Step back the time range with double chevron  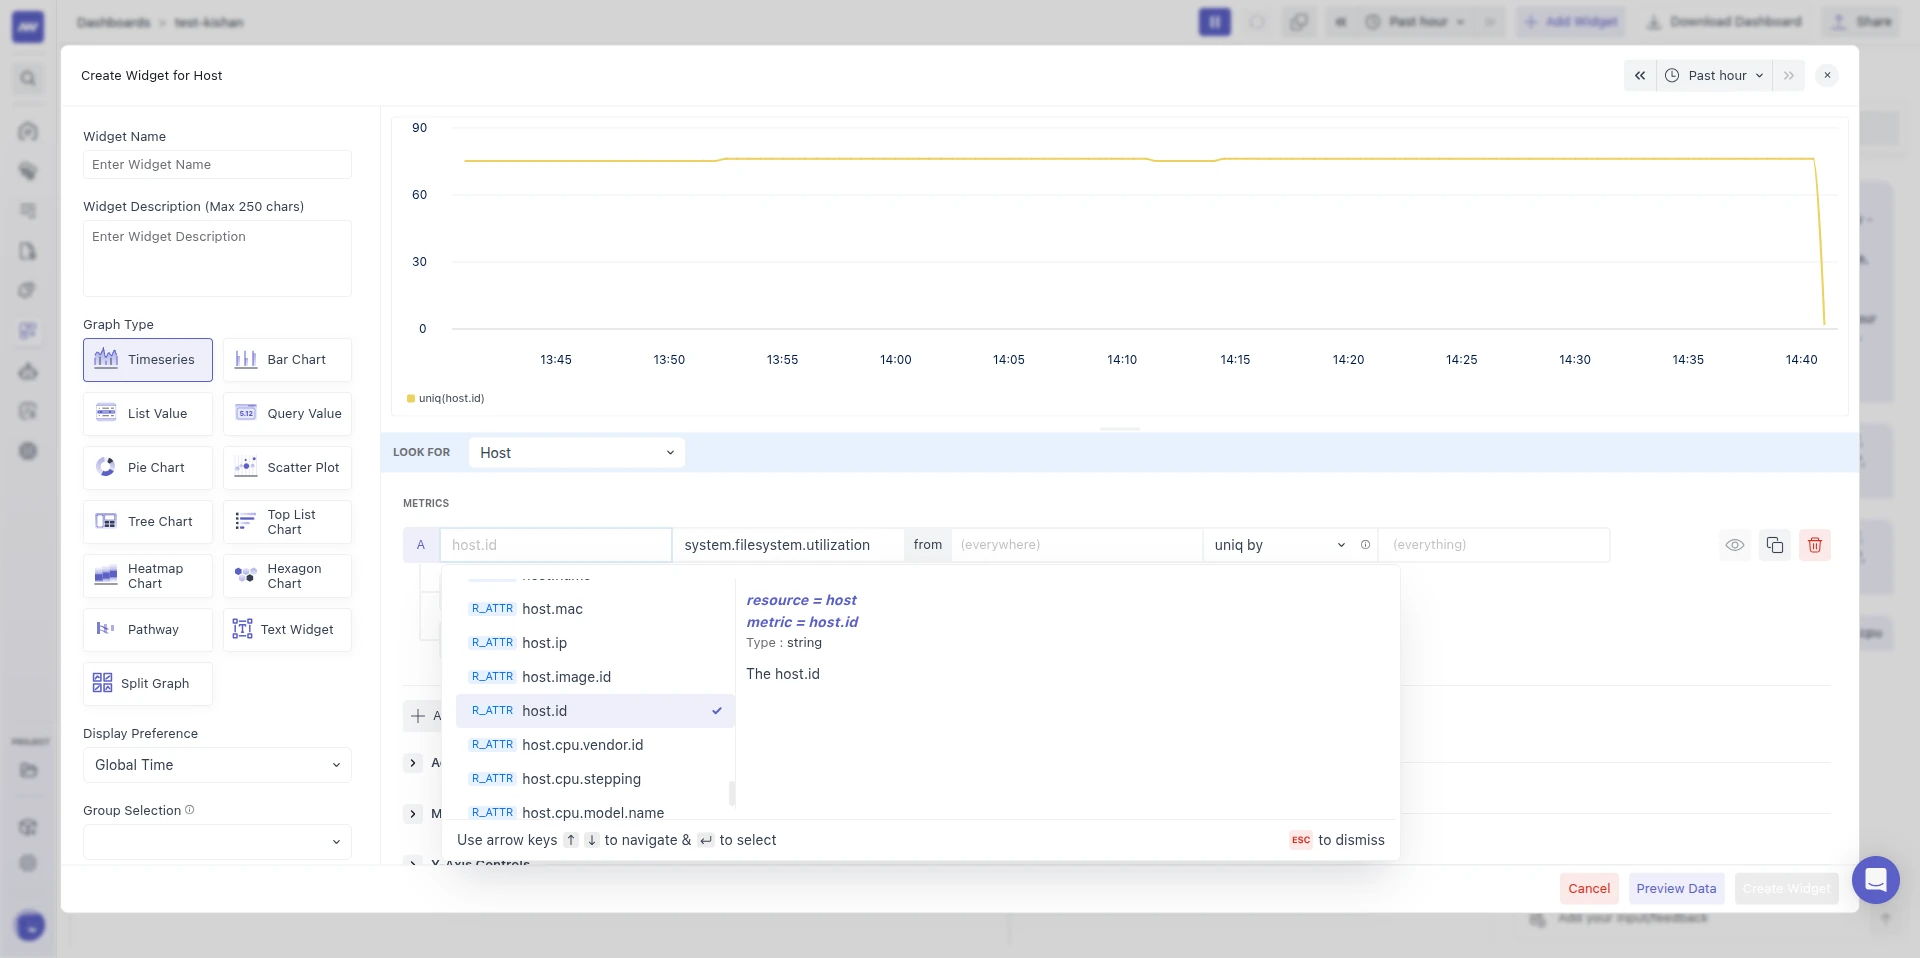click(x=1640, y=75)
